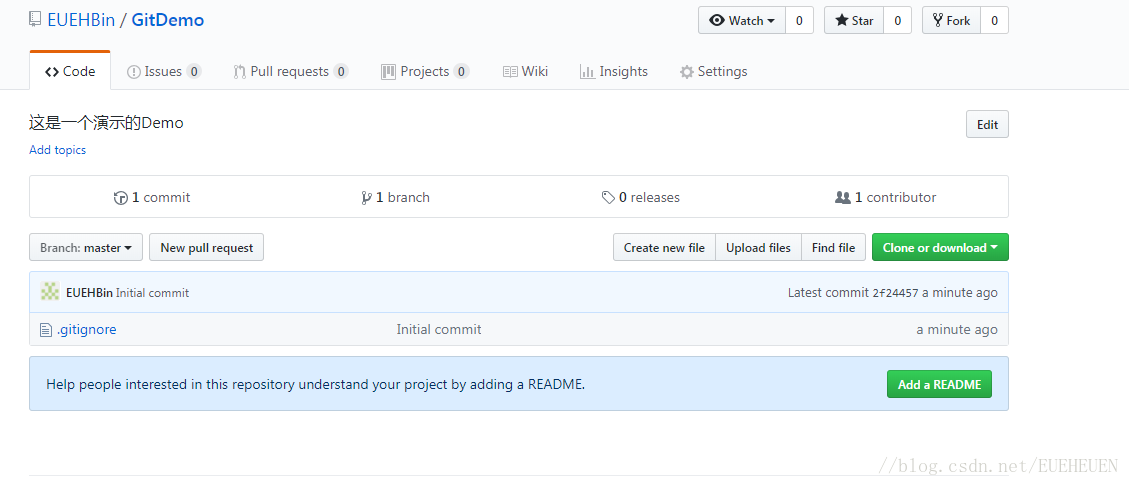Viewport: 1129px width, 486px height.
Task: Click the Upload files button
Action: pos(758,248)
